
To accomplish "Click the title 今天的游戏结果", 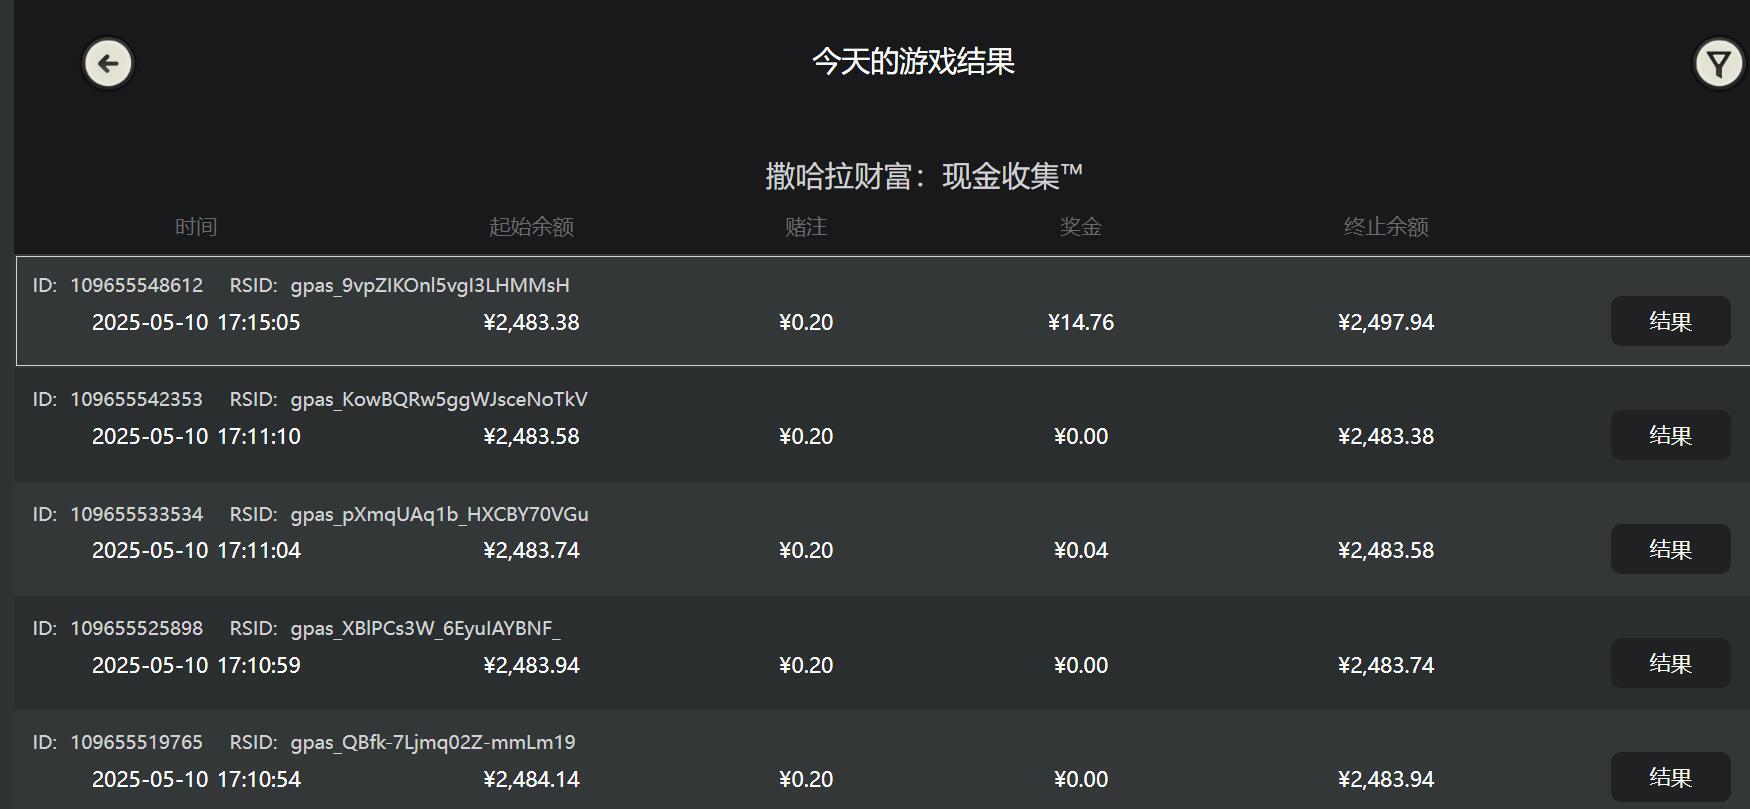I will (x=912, y=61).
